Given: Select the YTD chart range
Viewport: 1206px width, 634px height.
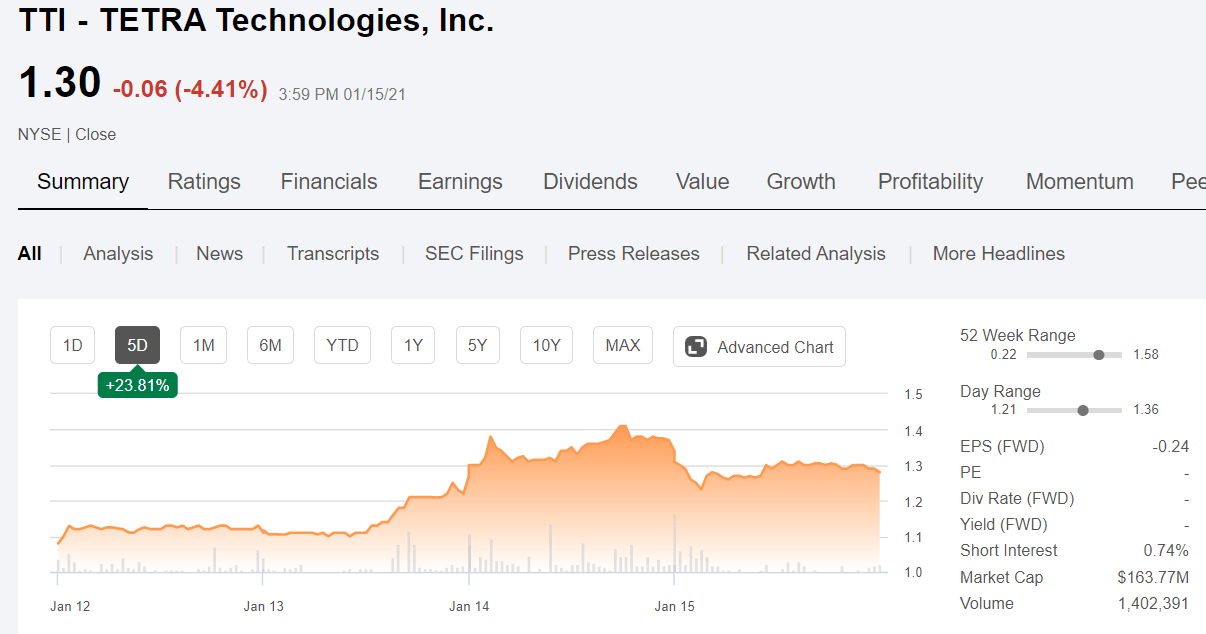Looking at the screenshot, I should [x=342, y=344].
